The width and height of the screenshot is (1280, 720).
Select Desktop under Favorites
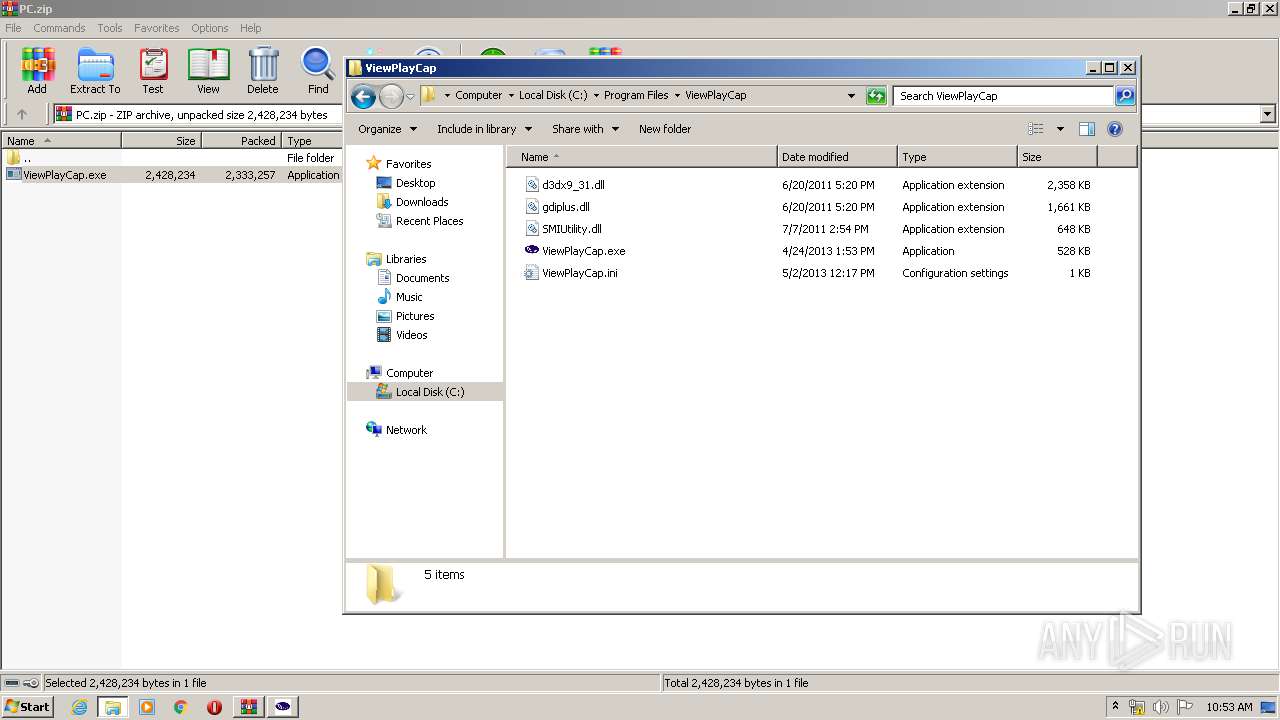click(415, 183)
